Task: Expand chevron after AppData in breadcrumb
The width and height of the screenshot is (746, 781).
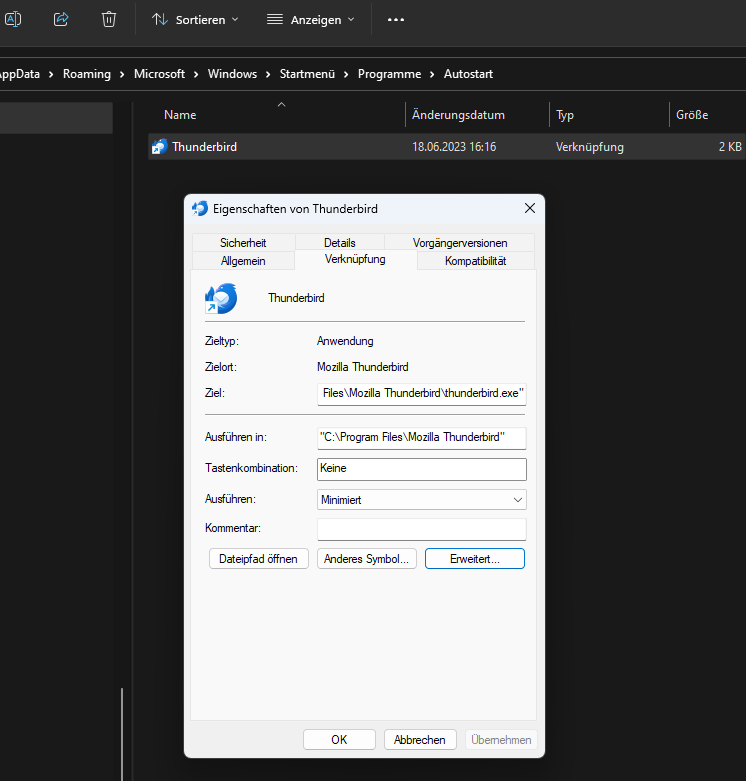Action: click(x=51, y=74)
